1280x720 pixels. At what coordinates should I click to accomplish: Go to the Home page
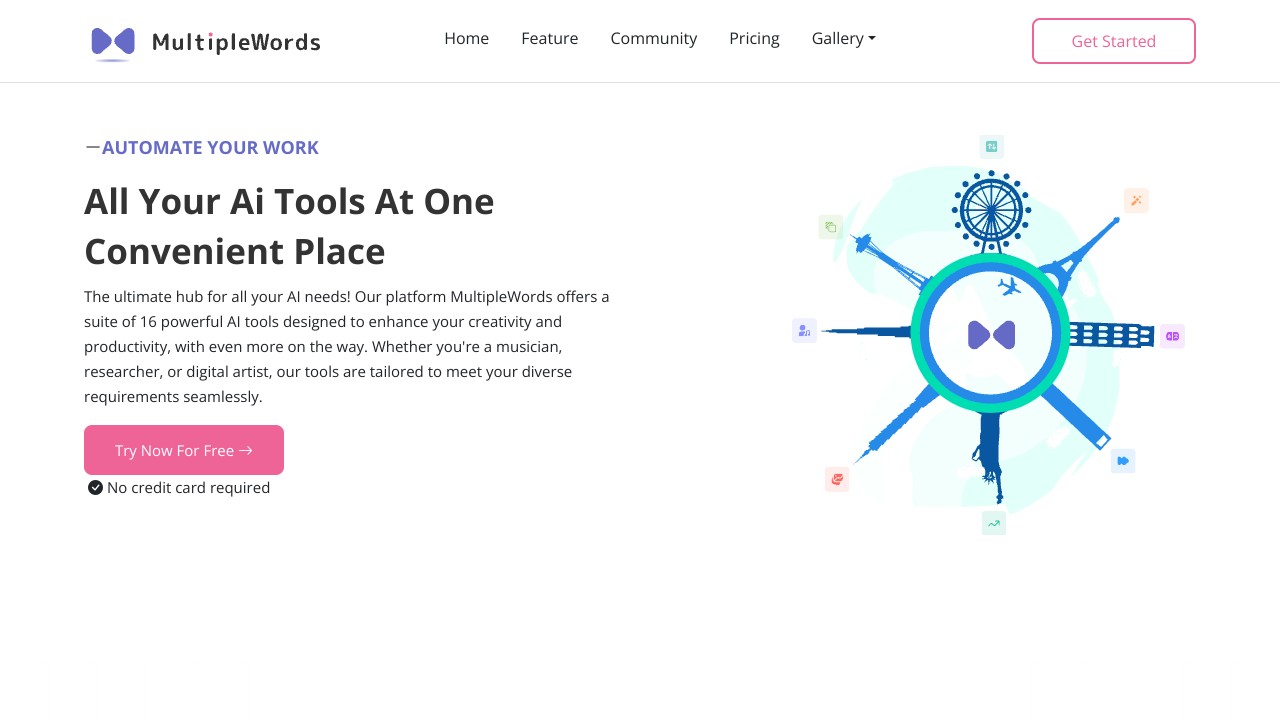click(x=467, y=38)
